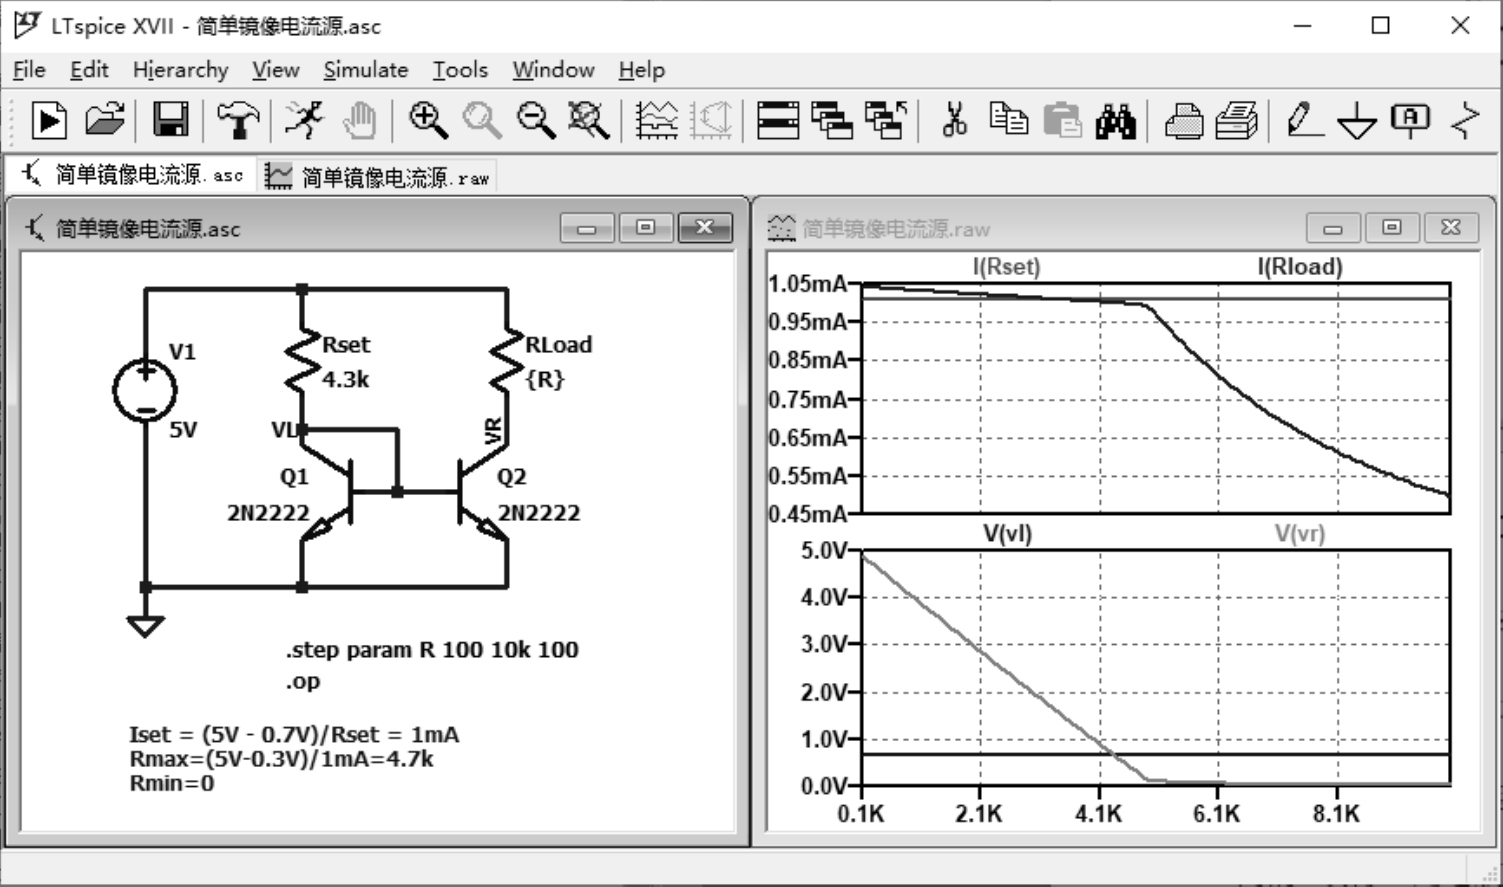Screen dimensions: 1503x887
Task: Click the Zoom to fit icon
Action: pos(589,121)
